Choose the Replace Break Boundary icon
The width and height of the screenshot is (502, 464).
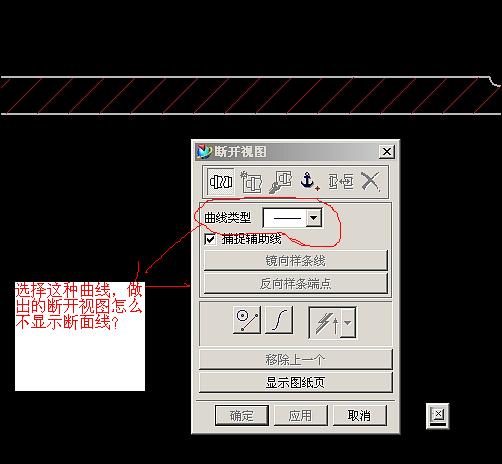pyautogui.click(x=280, y=182)
